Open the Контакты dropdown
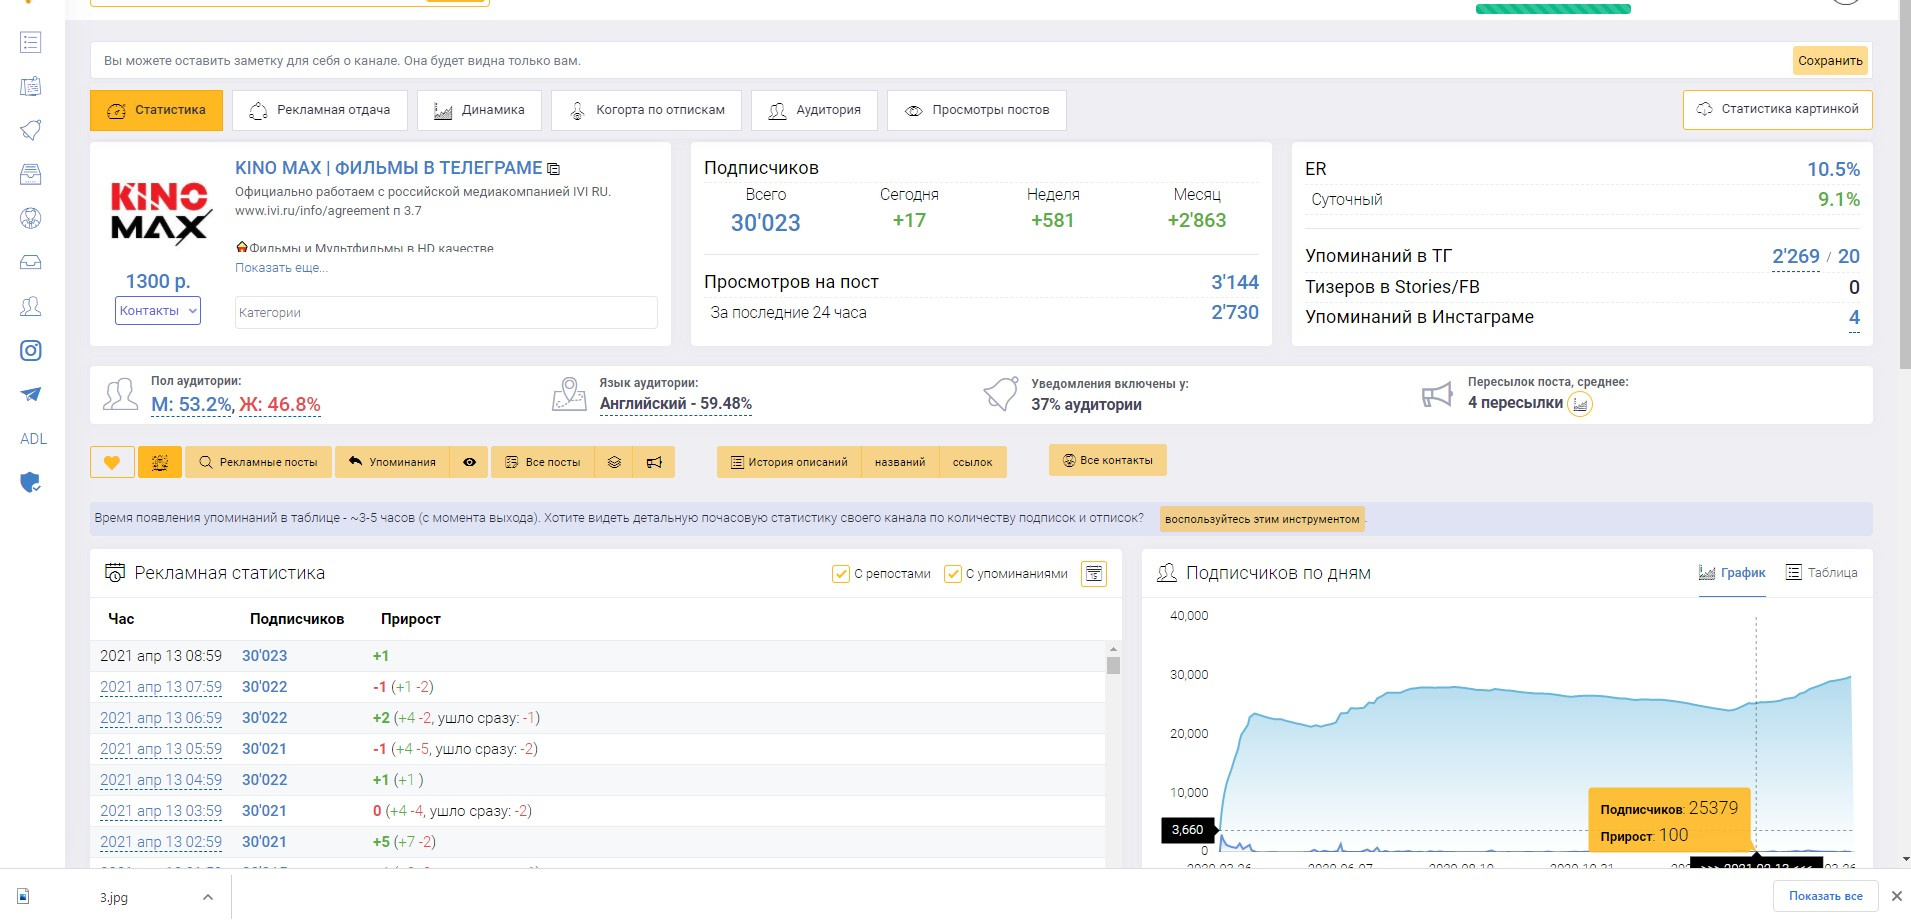The height and width of the screenshot is (924, 1911). (x=158, y=311)
